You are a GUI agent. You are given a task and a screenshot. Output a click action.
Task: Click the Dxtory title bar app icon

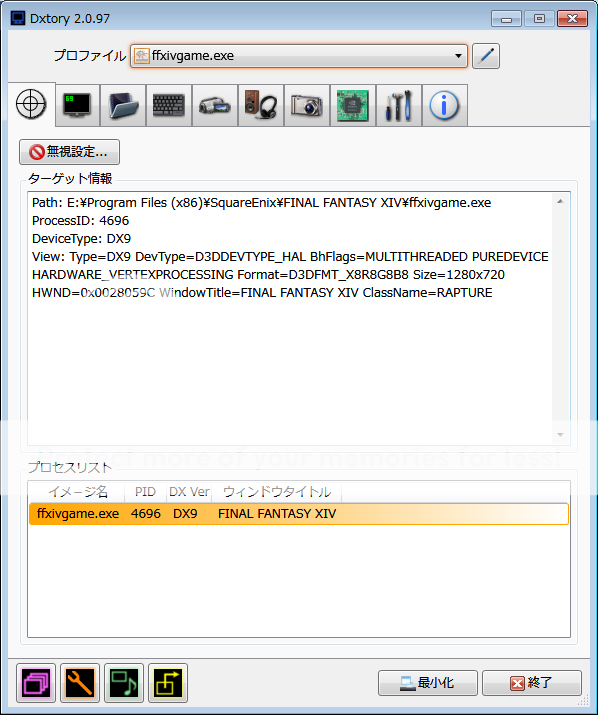[18, 19]
